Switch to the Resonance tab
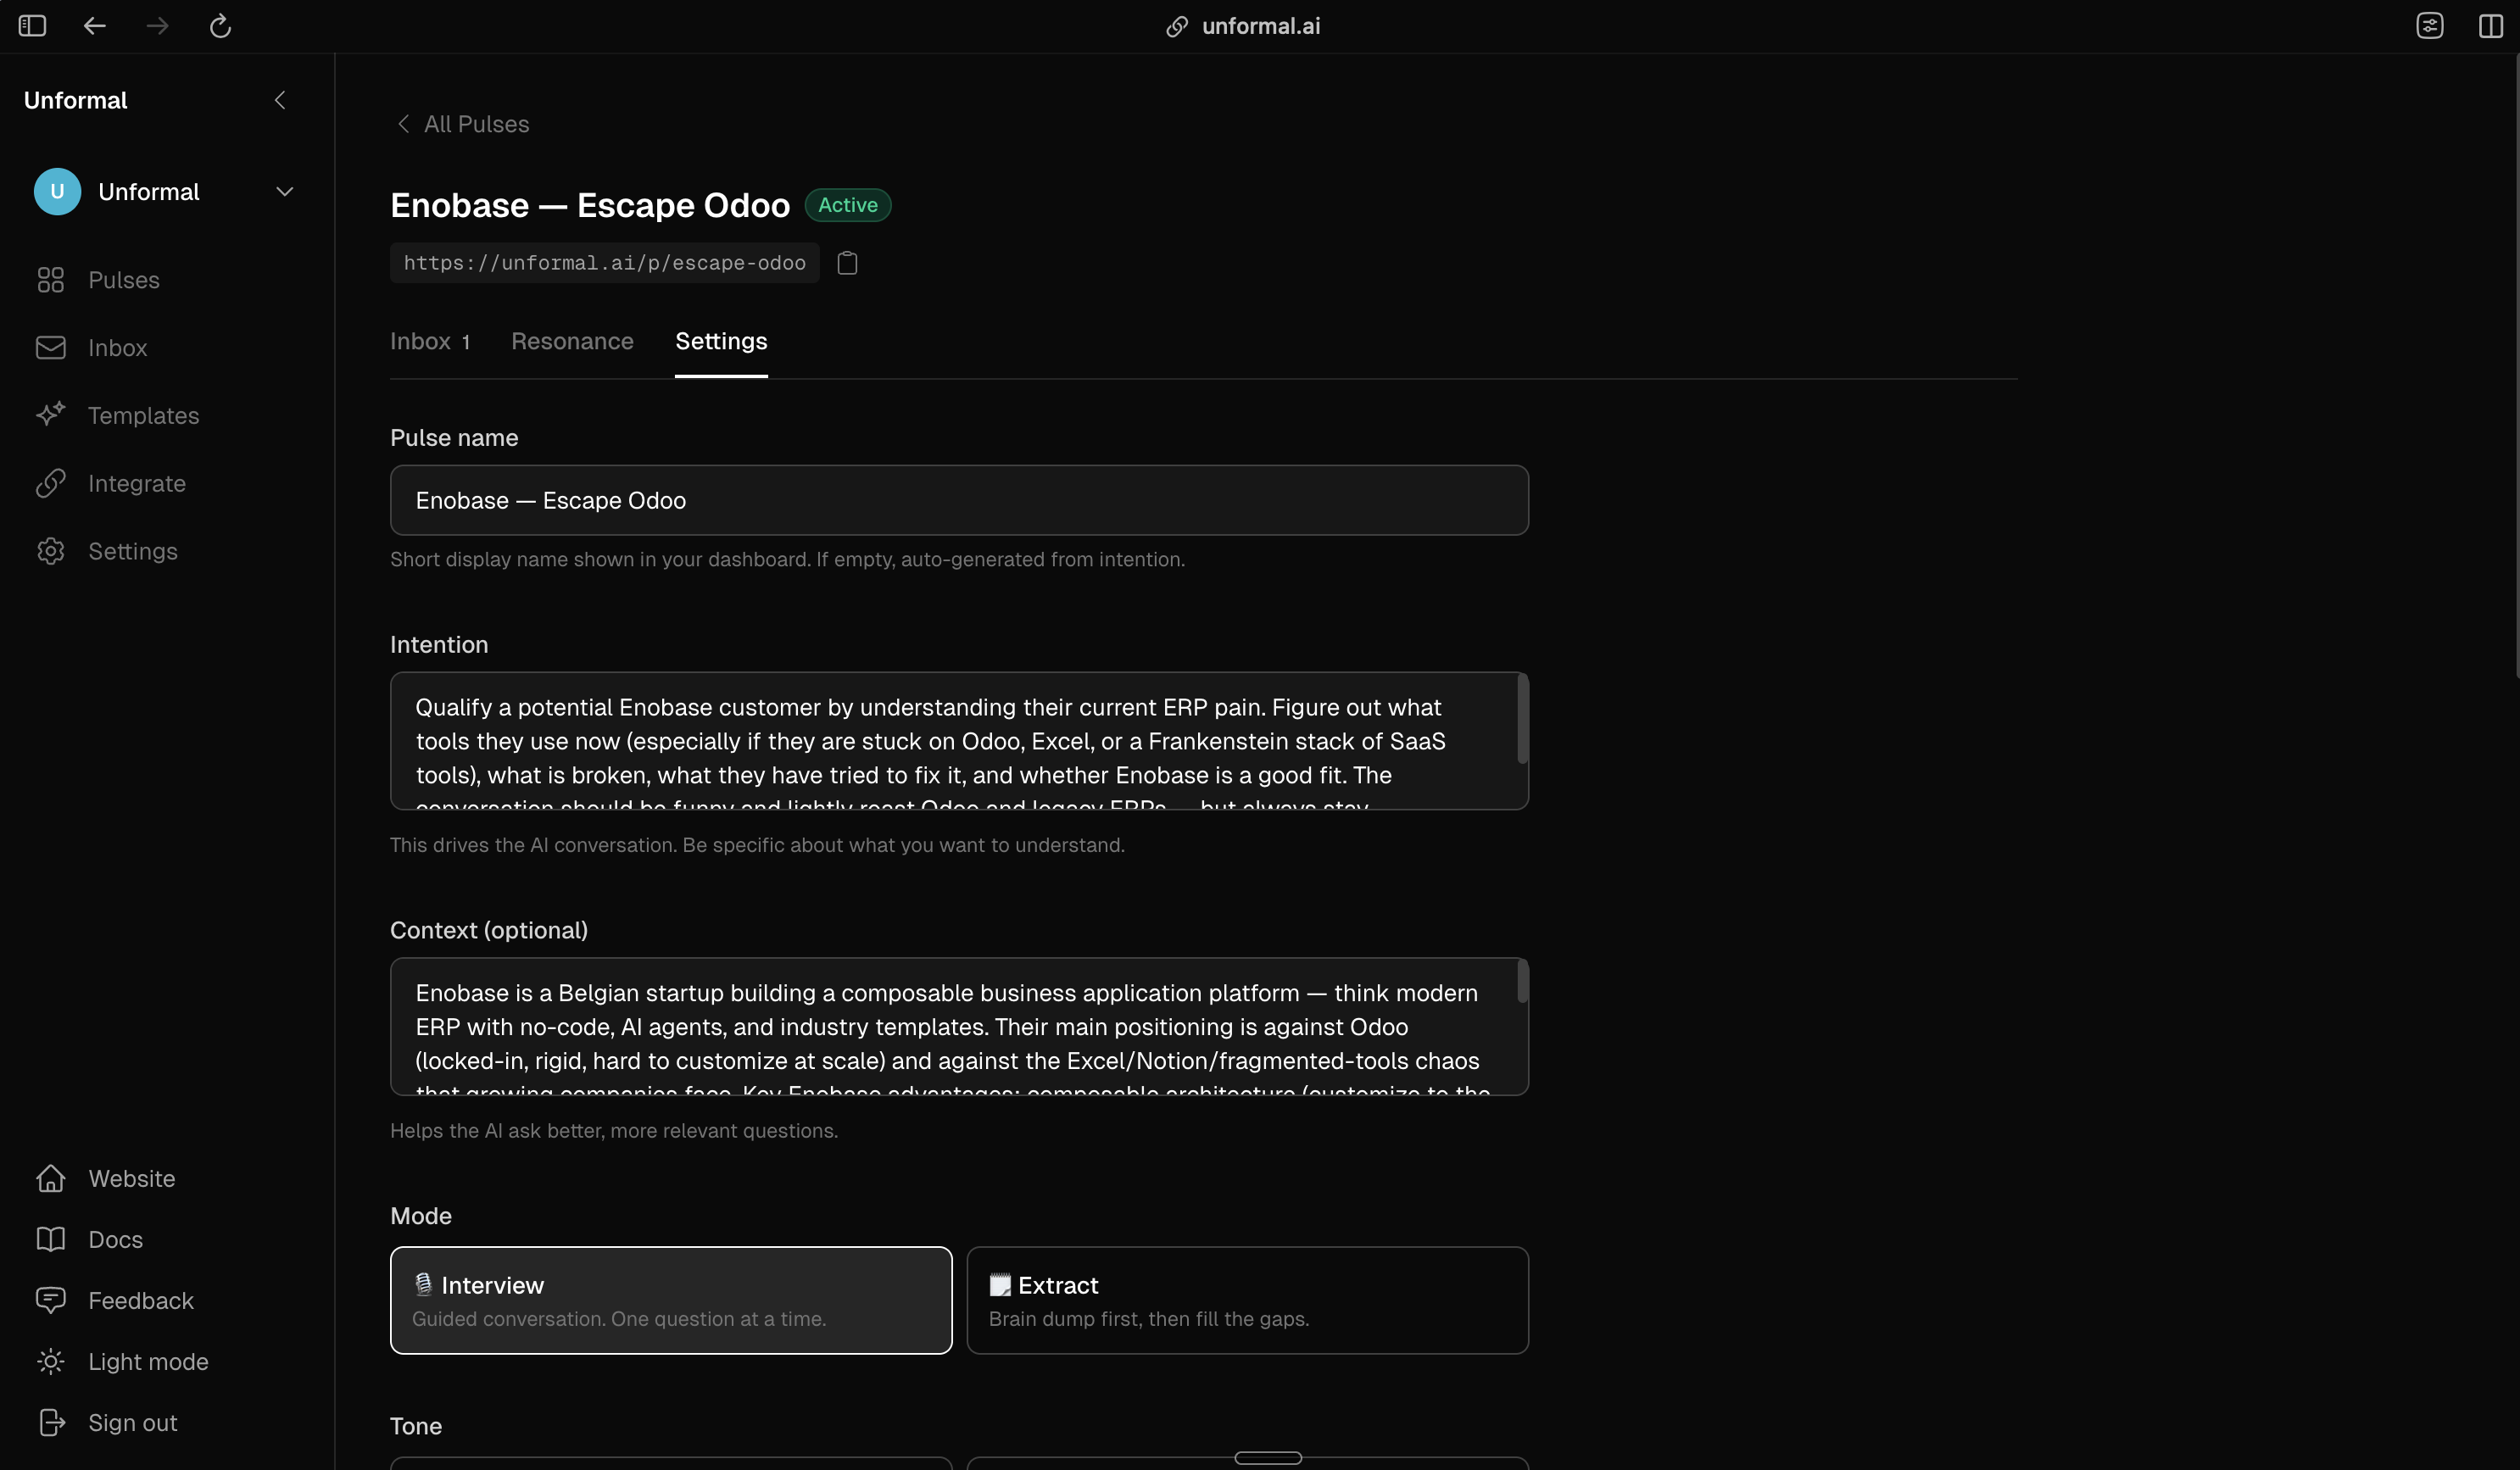 (572, 342)
